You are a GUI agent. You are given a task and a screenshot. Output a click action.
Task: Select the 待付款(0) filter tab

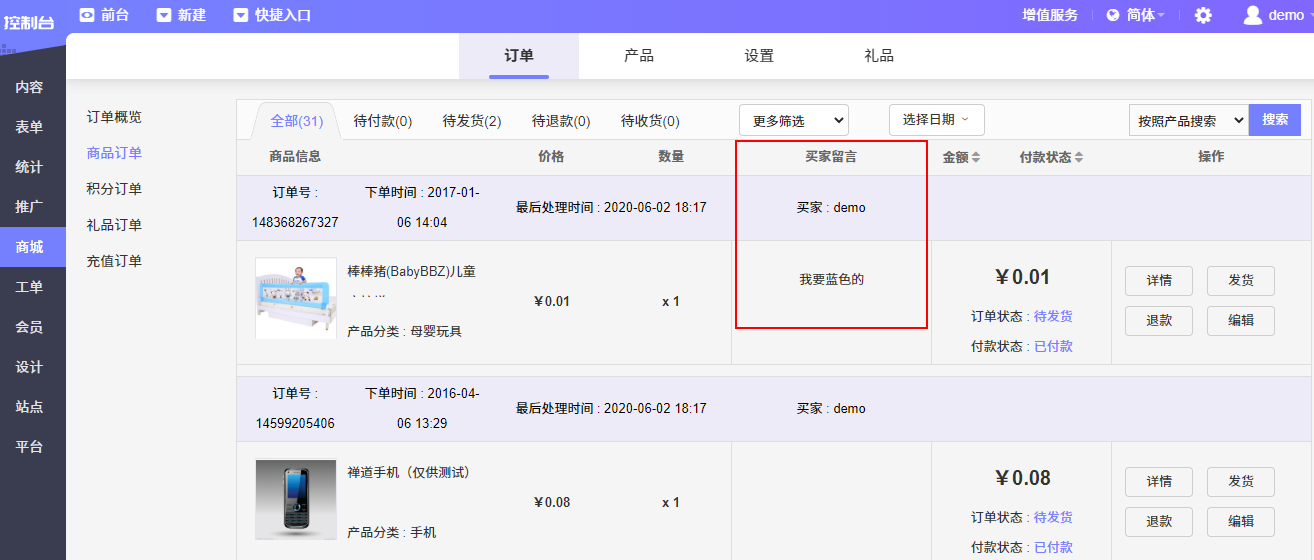click(x=383, y=121)
